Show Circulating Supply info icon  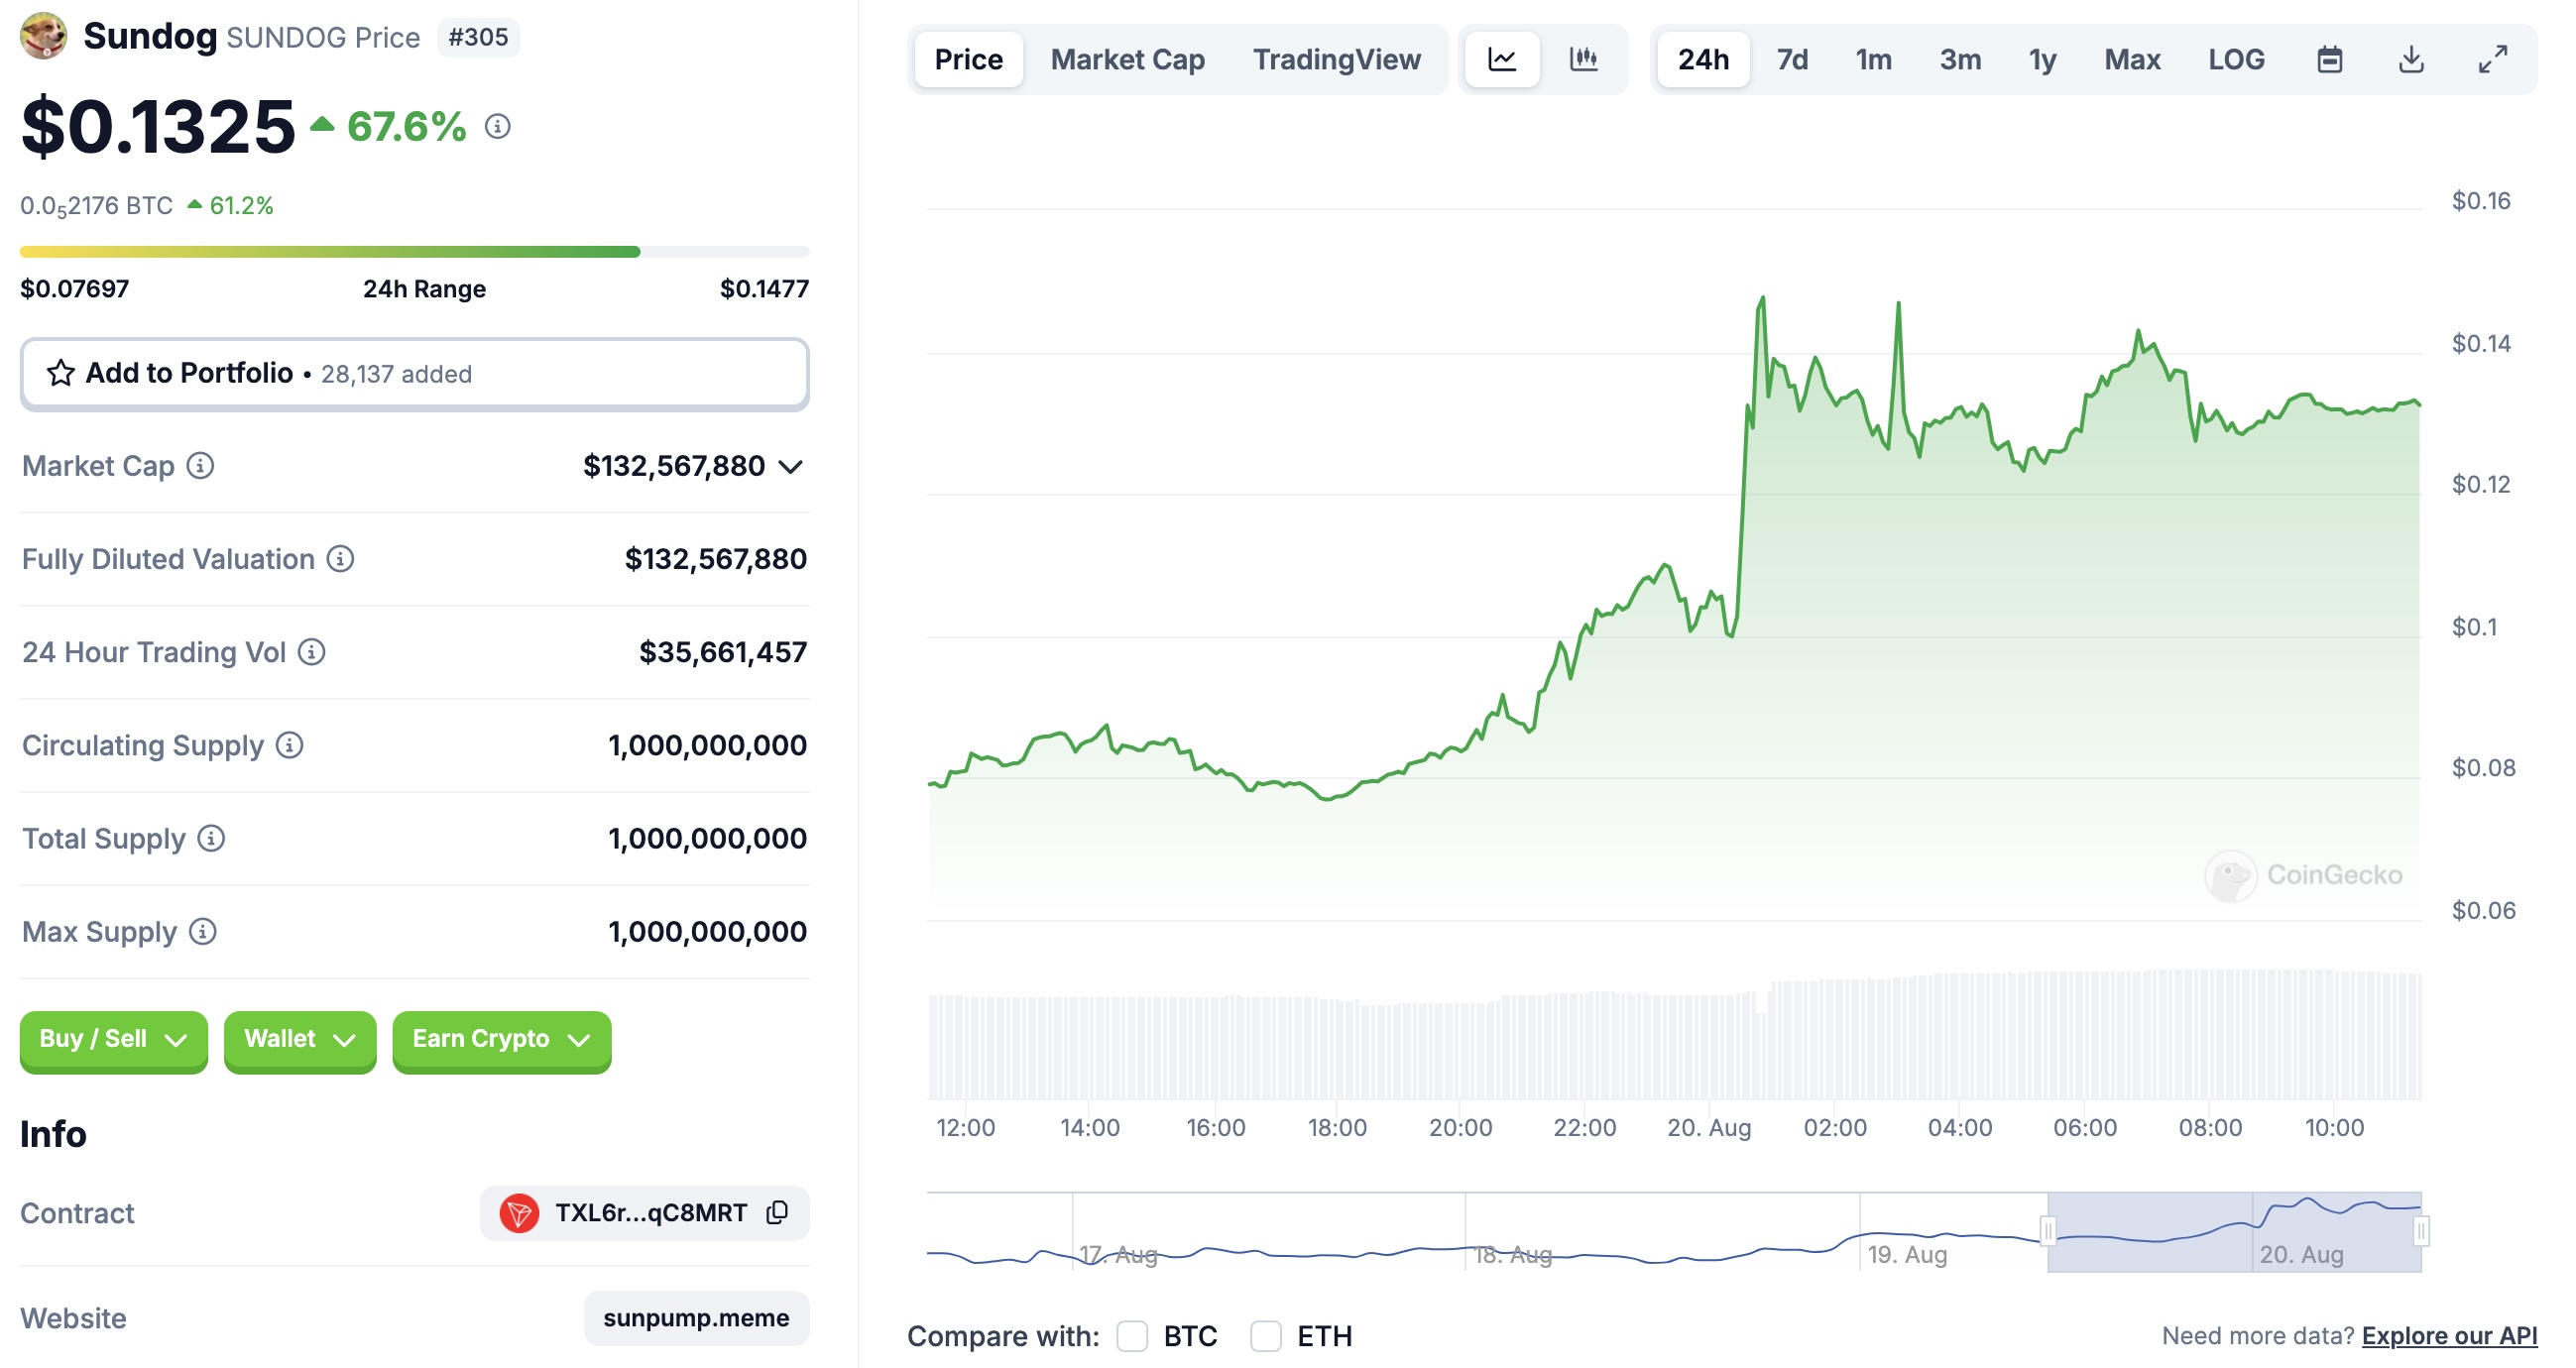click(x=290, y=745)
